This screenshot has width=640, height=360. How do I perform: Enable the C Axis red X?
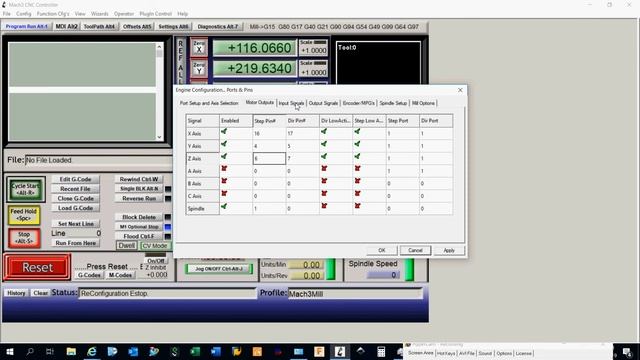point(224,193)
